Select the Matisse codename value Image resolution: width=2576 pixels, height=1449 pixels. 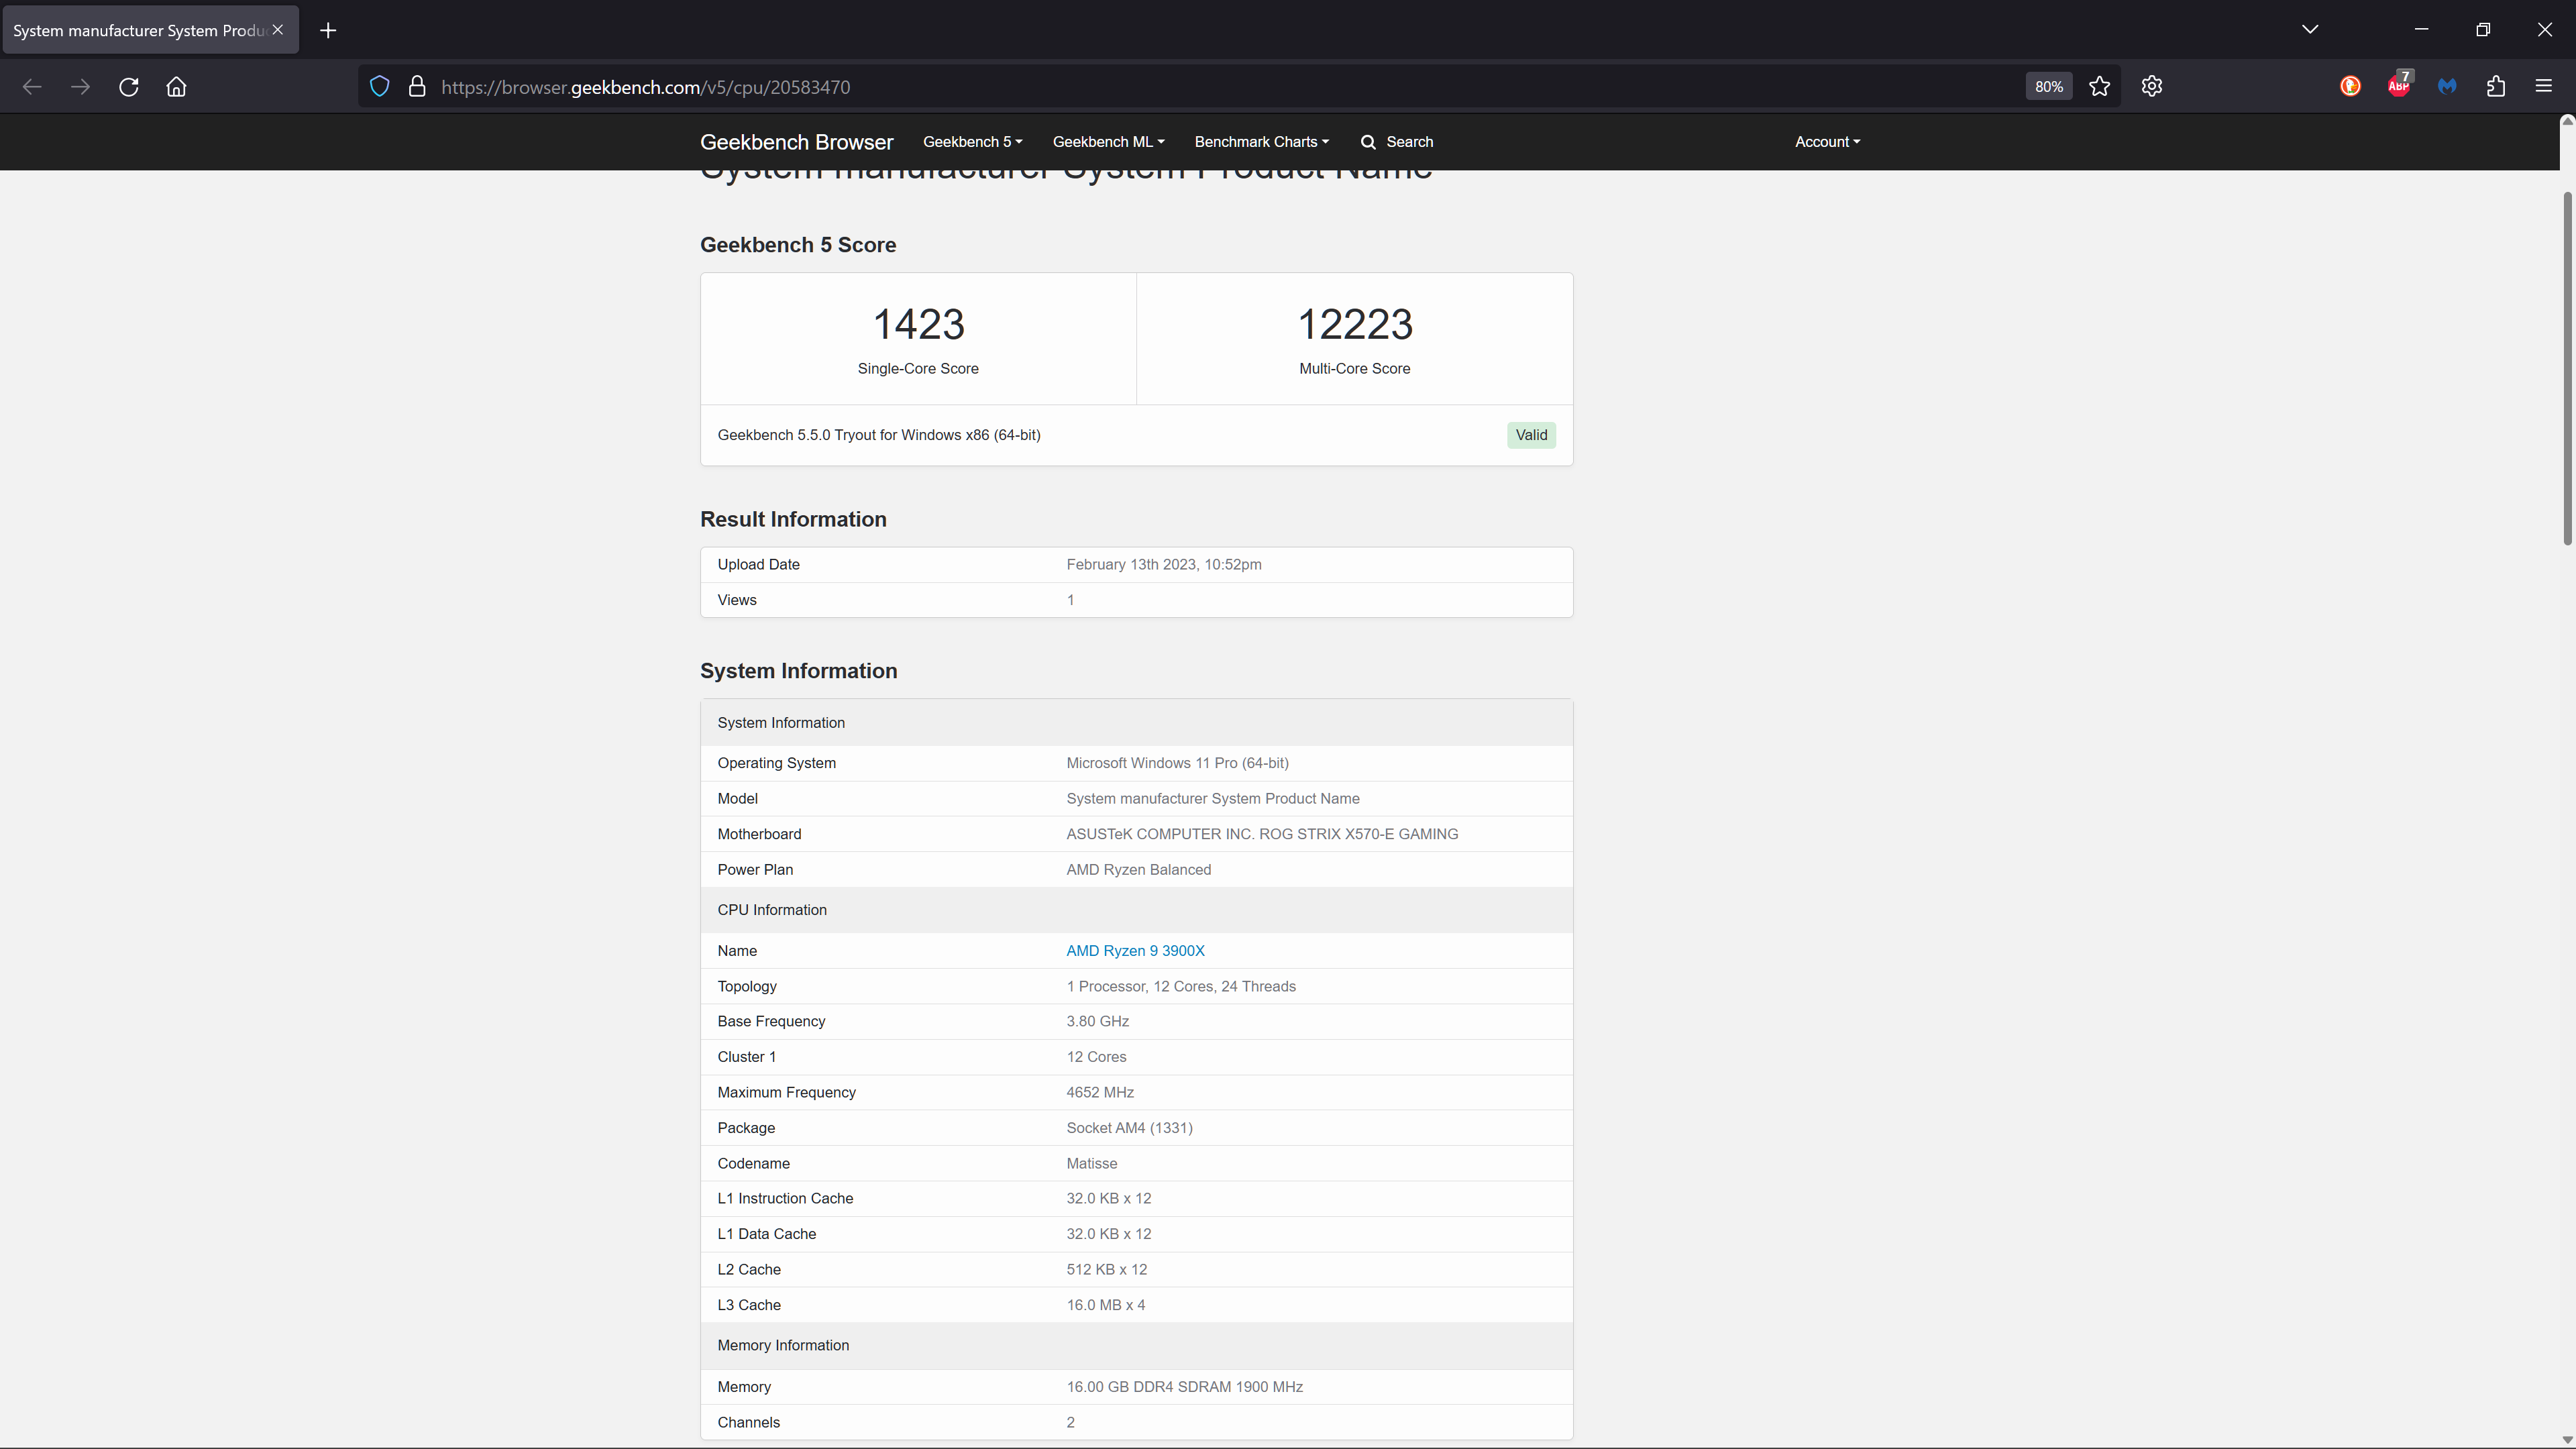click(1091, 1163)
